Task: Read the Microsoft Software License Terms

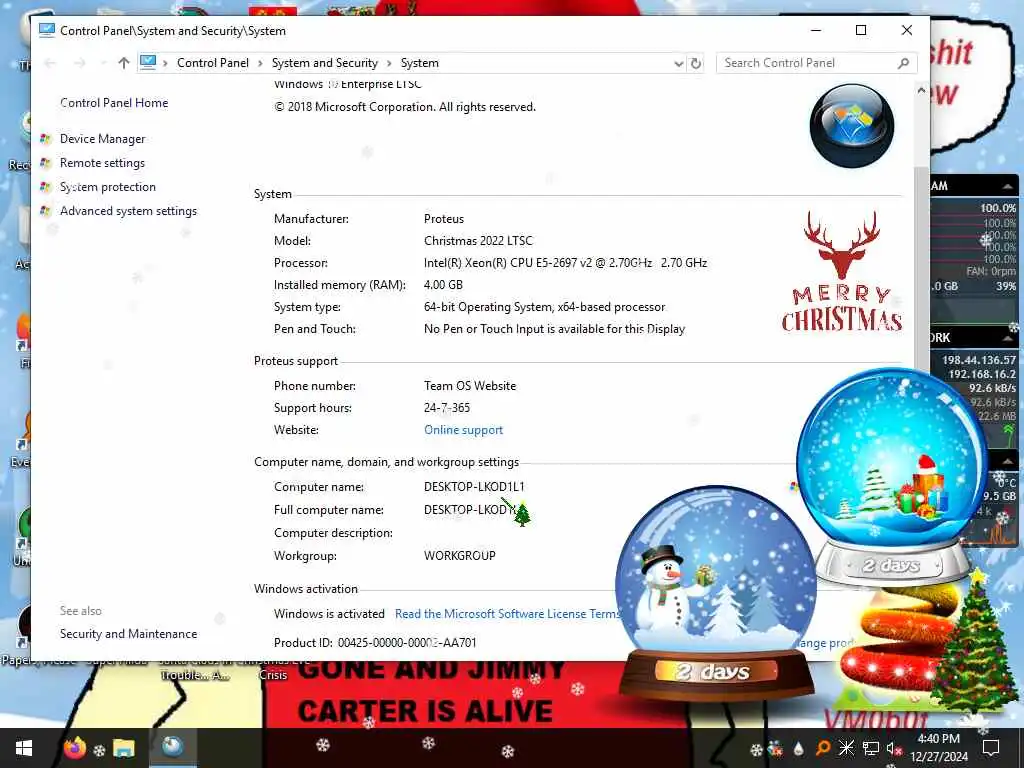Action: point(507,614)
